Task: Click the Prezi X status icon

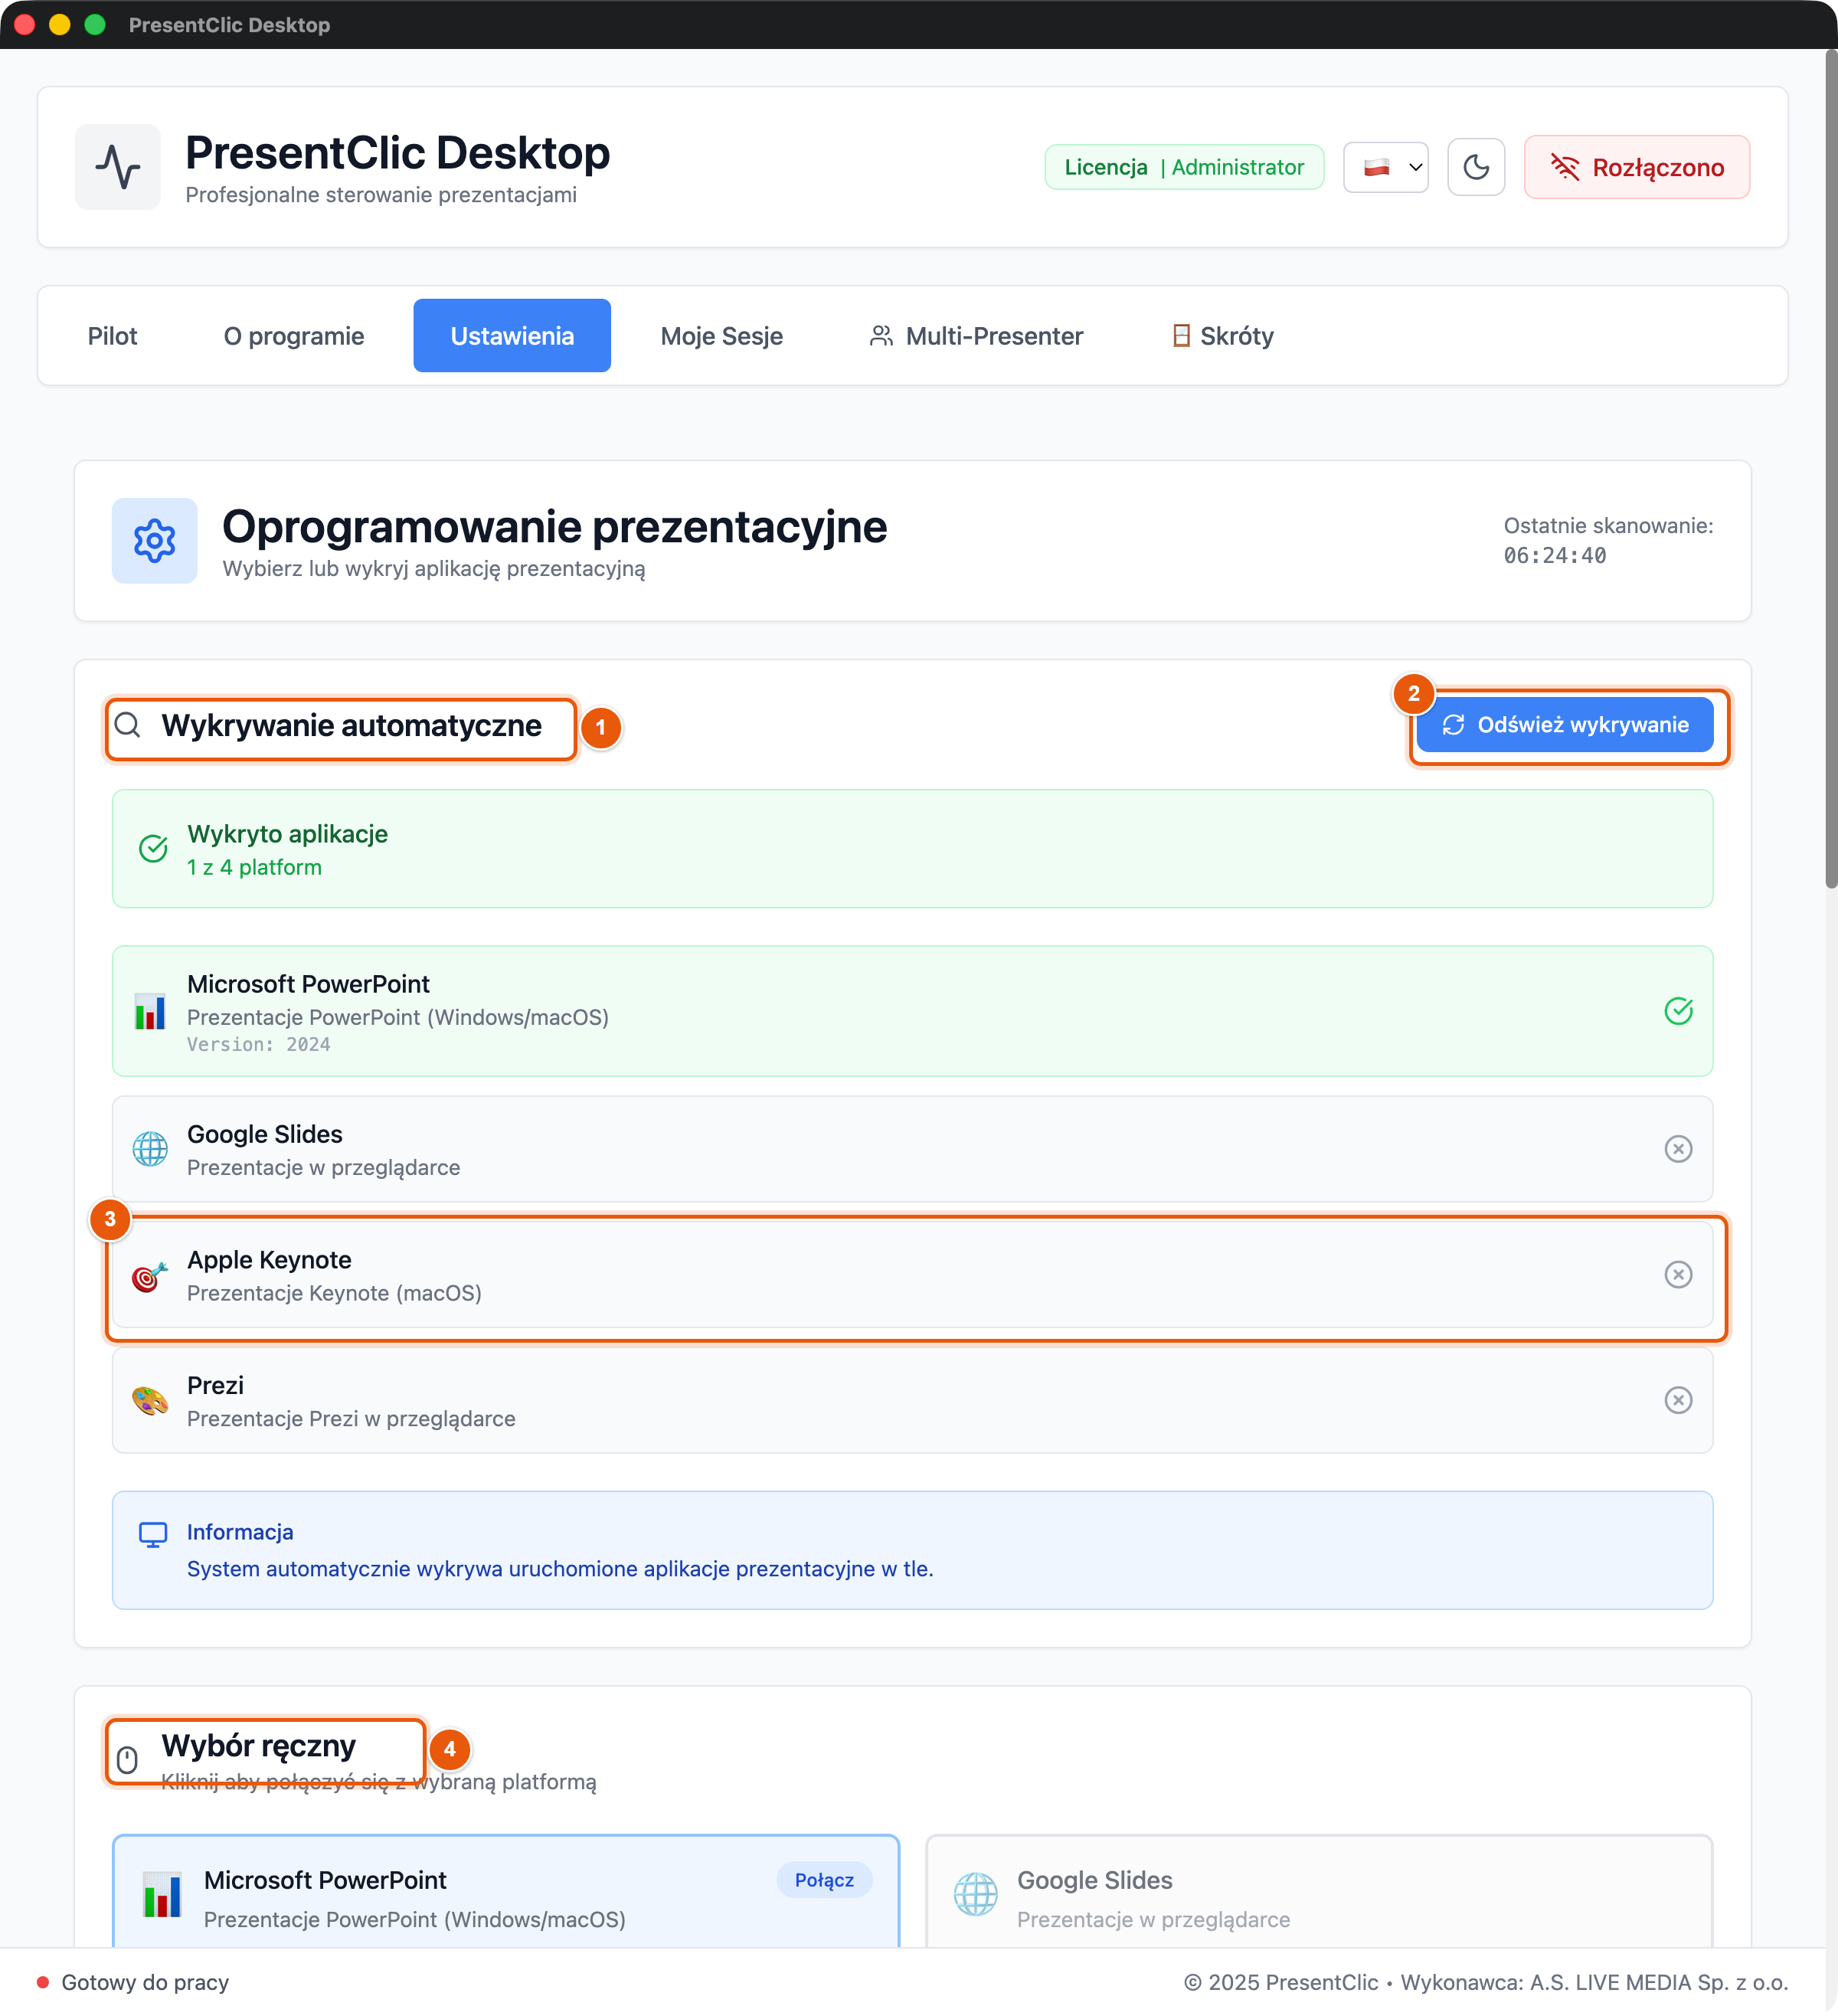Action: click(1678, 1400)
